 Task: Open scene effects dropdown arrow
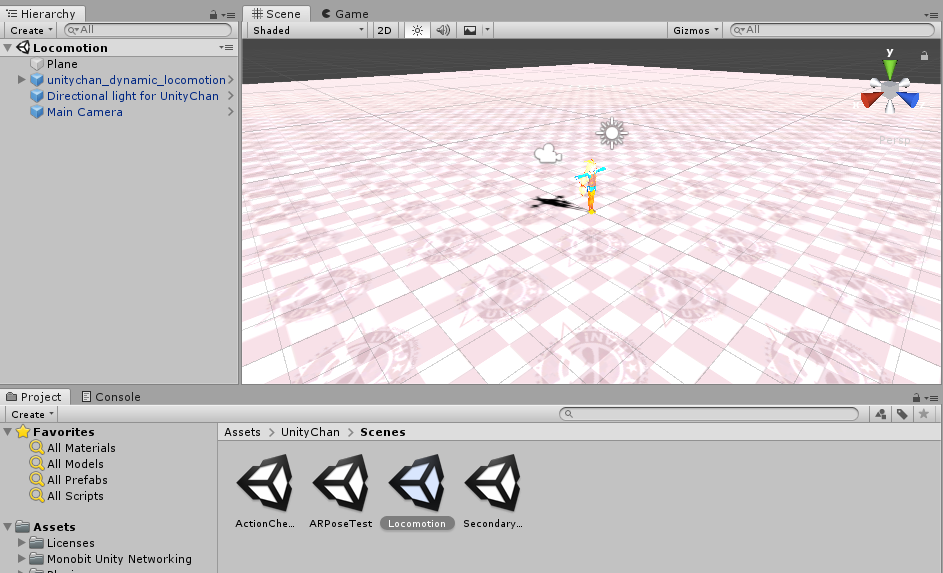tap(487, 30)
